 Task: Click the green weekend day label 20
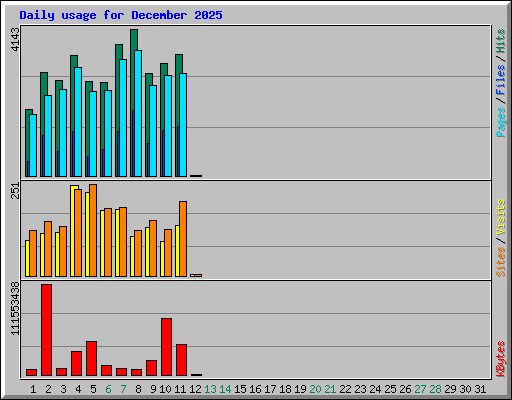point(315,389)
